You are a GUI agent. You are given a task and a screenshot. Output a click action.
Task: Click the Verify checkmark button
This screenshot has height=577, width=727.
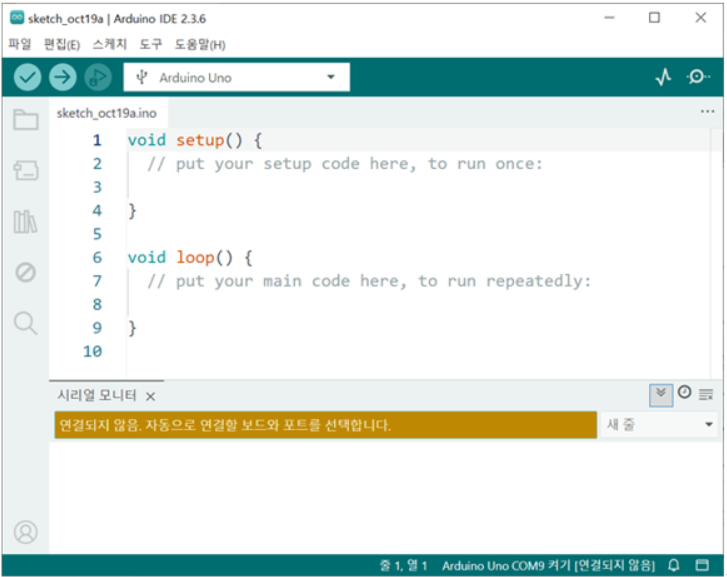27,77
